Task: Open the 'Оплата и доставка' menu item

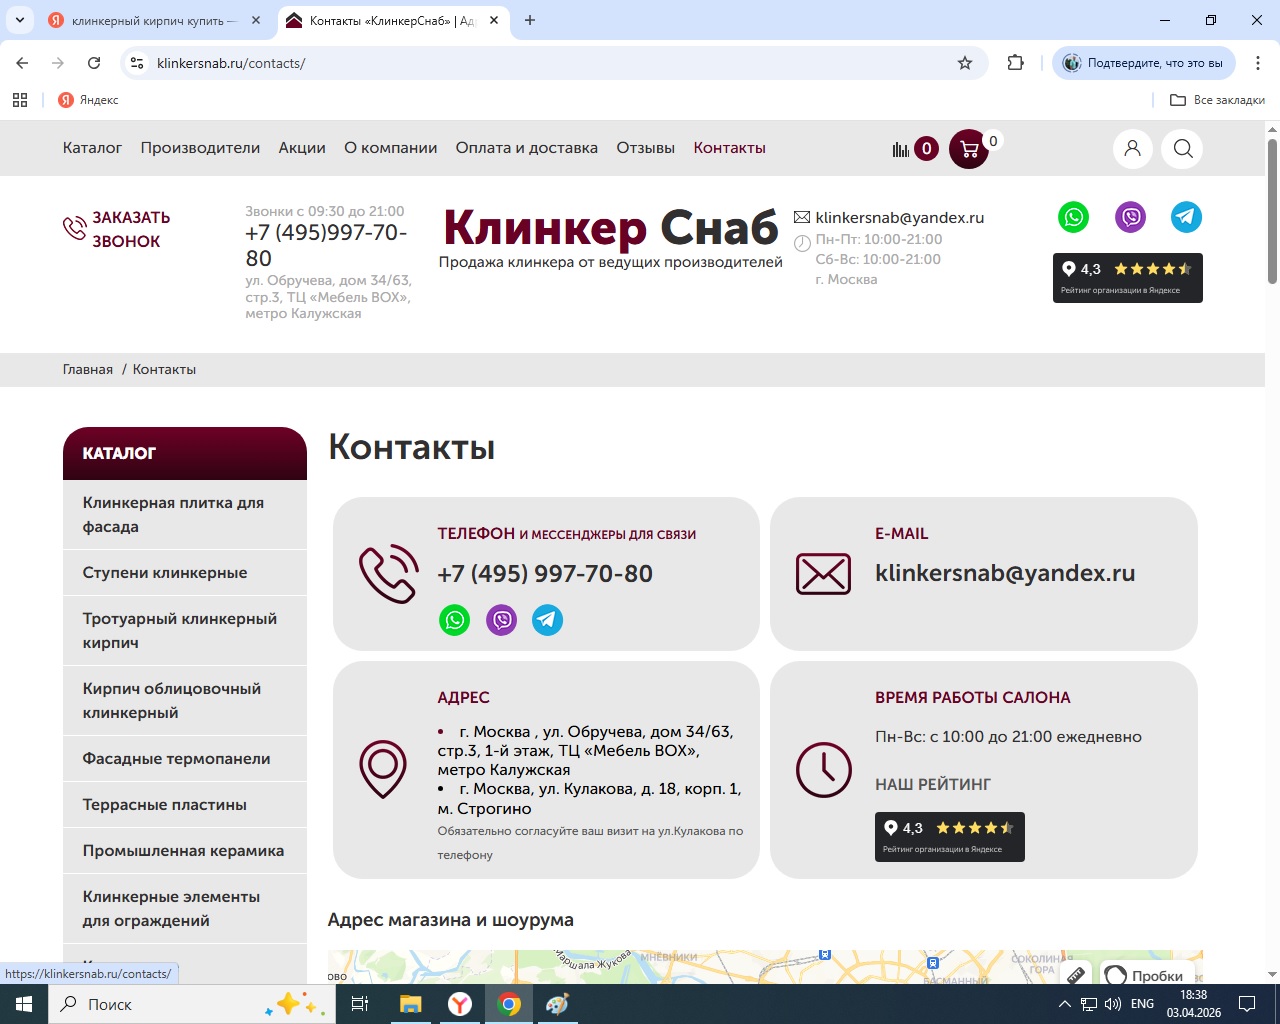Action: tap(527, 148)
